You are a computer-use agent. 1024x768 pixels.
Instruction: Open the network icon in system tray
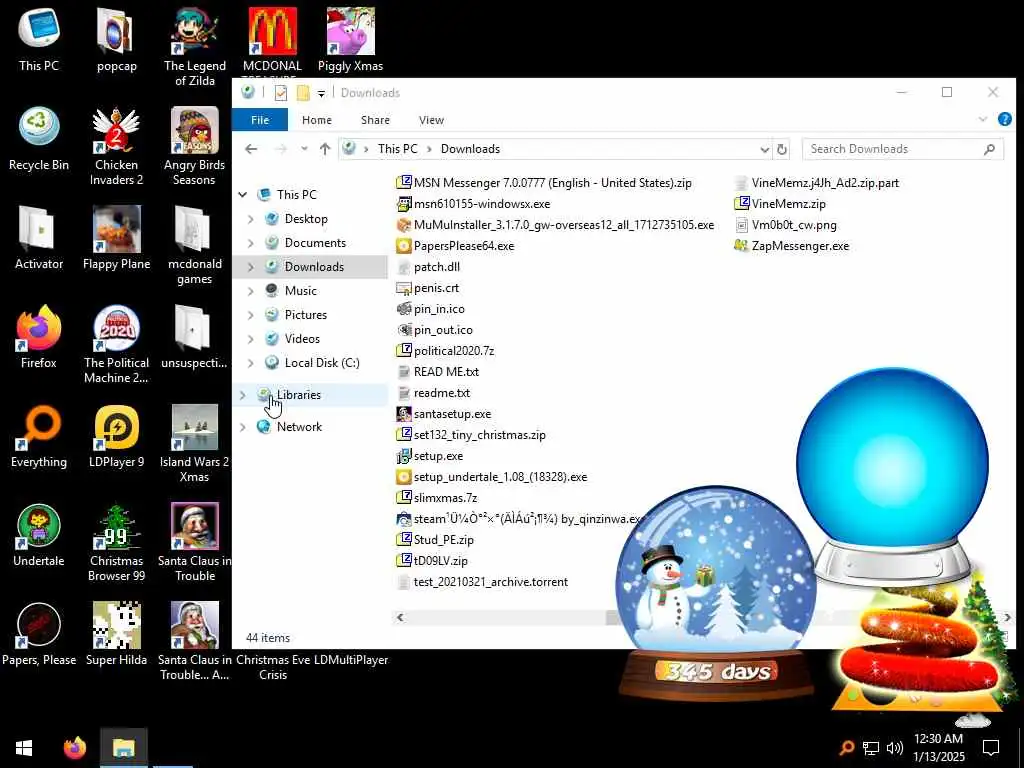tap(871, 748)
